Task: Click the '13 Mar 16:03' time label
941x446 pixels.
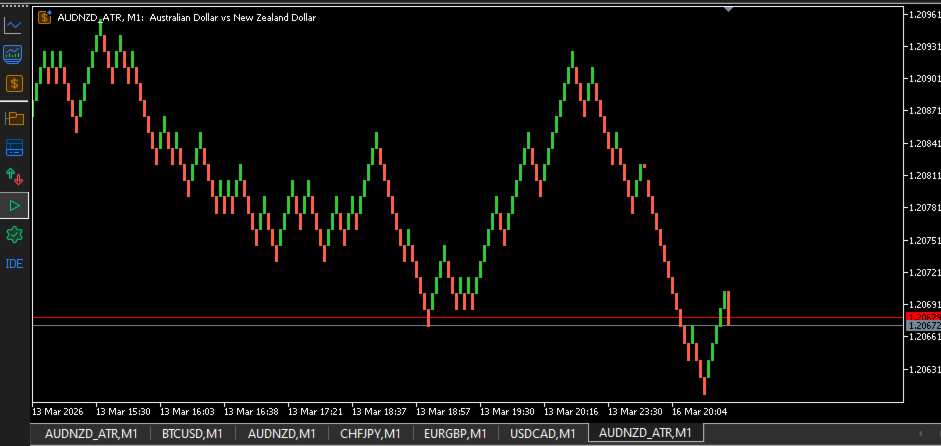Action: (x=187, y=412)
